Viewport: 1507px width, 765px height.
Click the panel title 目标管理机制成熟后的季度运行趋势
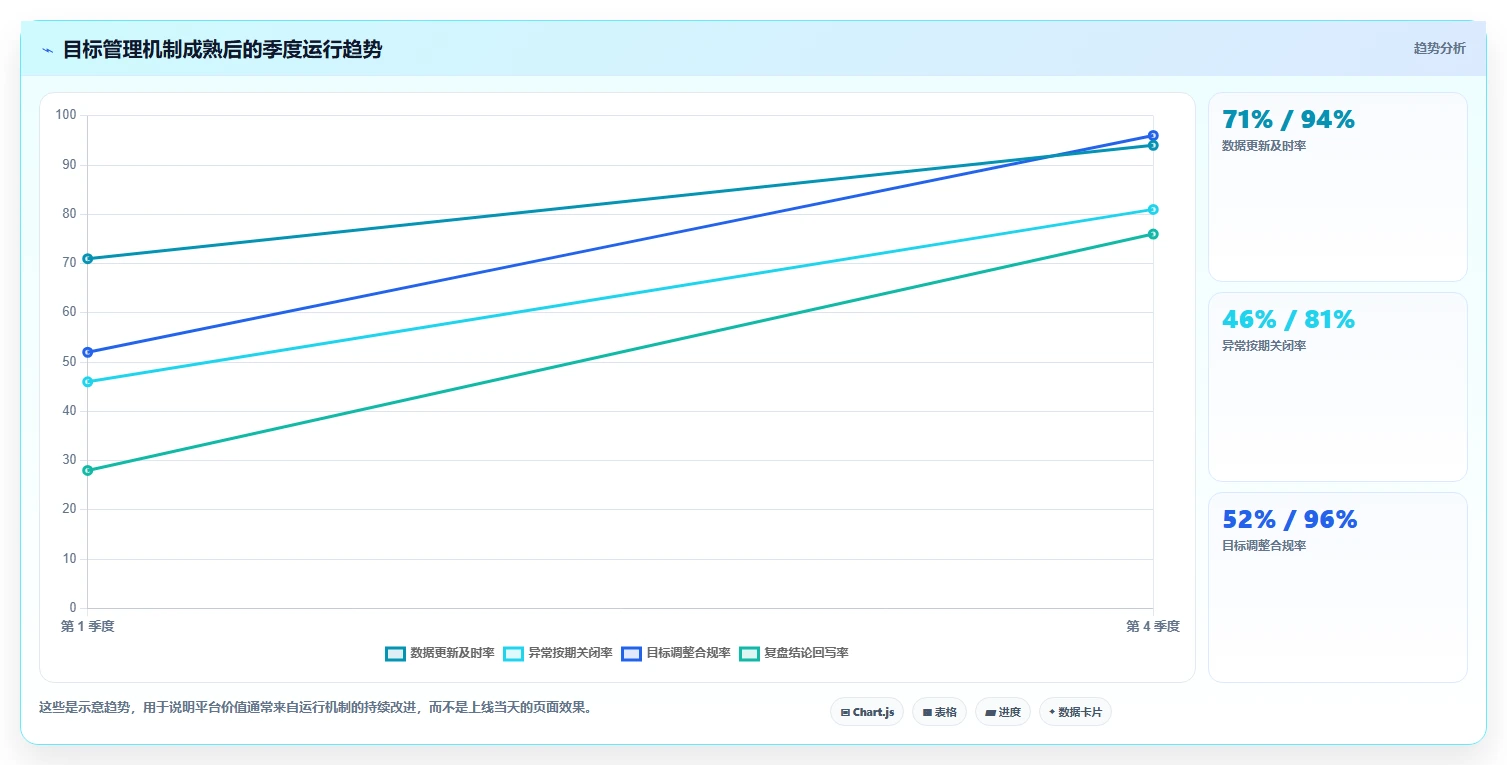tap(222, 50)
